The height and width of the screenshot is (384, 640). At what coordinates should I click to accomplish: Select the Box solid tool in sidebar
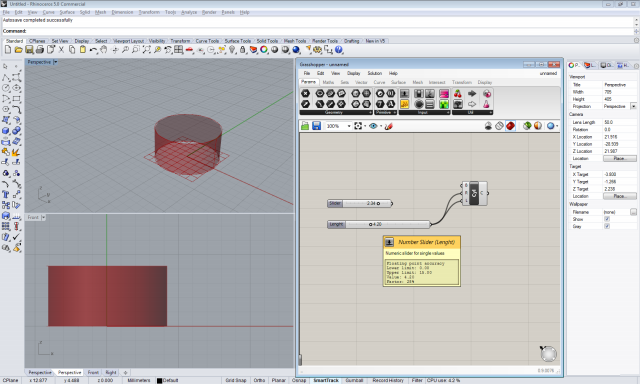coord(6,131)
